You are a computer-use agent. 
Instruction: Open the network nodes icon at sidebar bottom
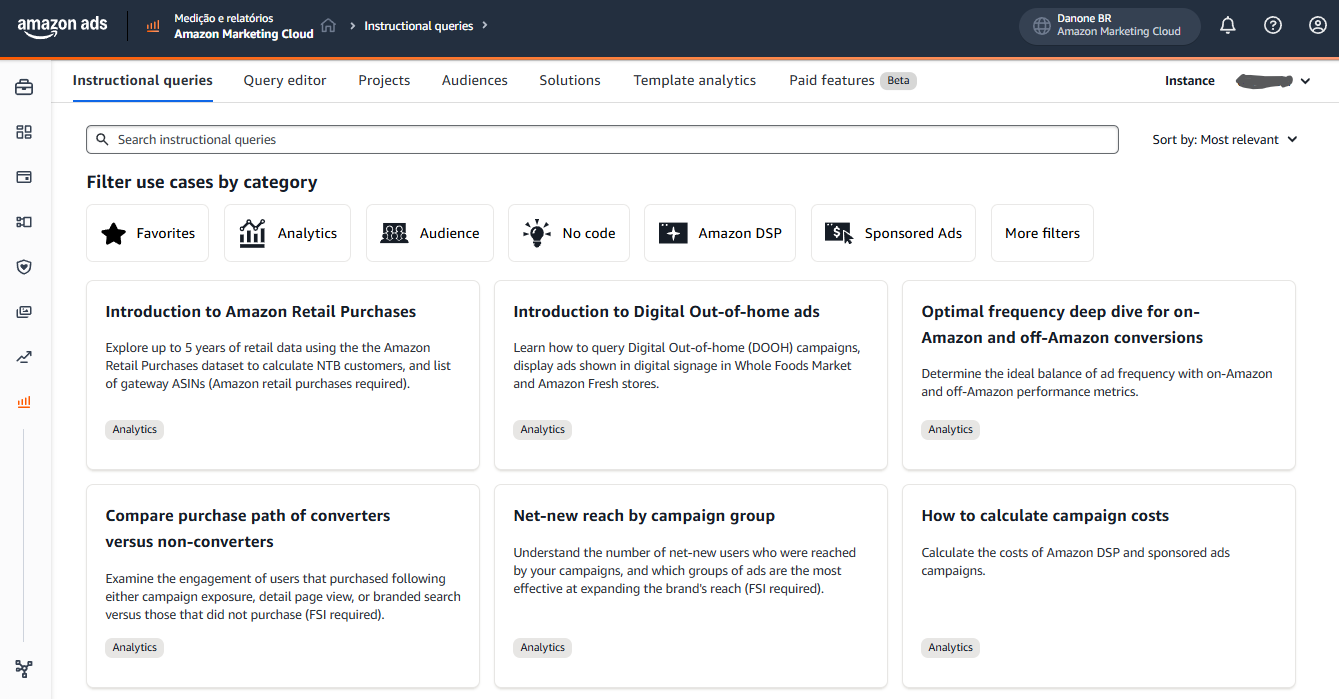point(24,669)
